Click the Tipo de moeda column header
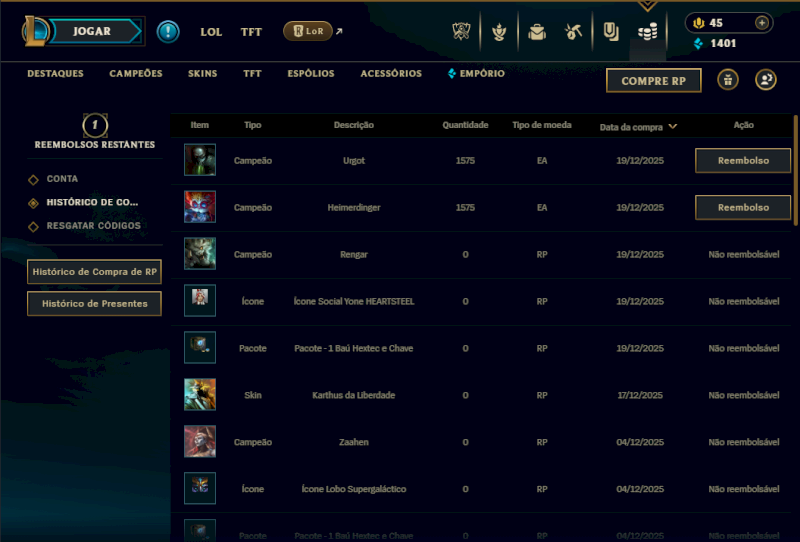The image size is (800, 542). pos(542,125)
